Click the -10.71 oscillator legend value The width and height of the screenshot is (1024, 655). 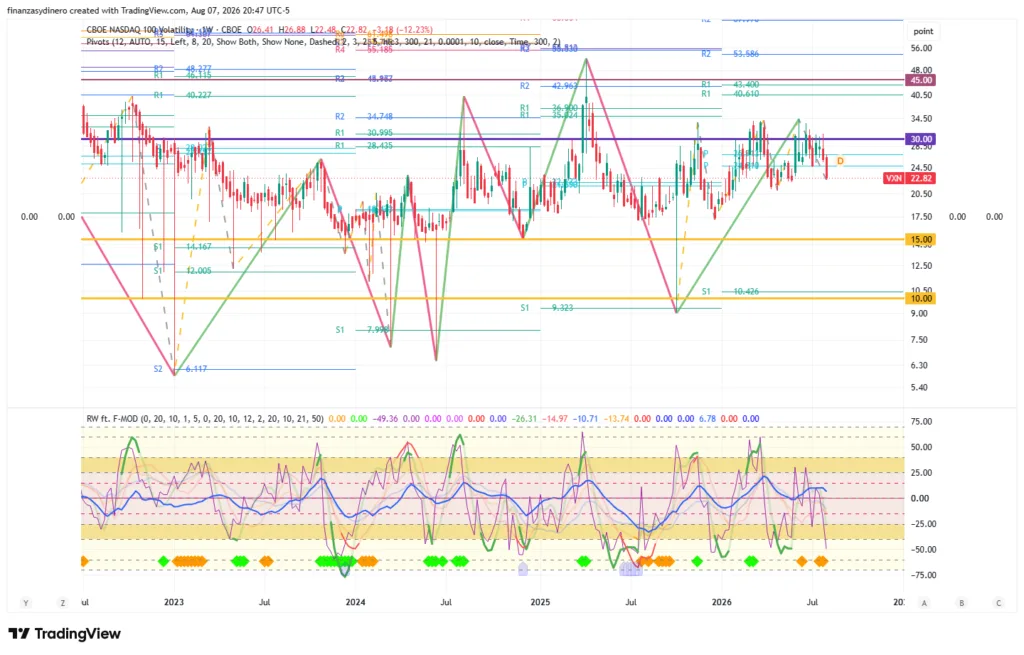point(588,419)
